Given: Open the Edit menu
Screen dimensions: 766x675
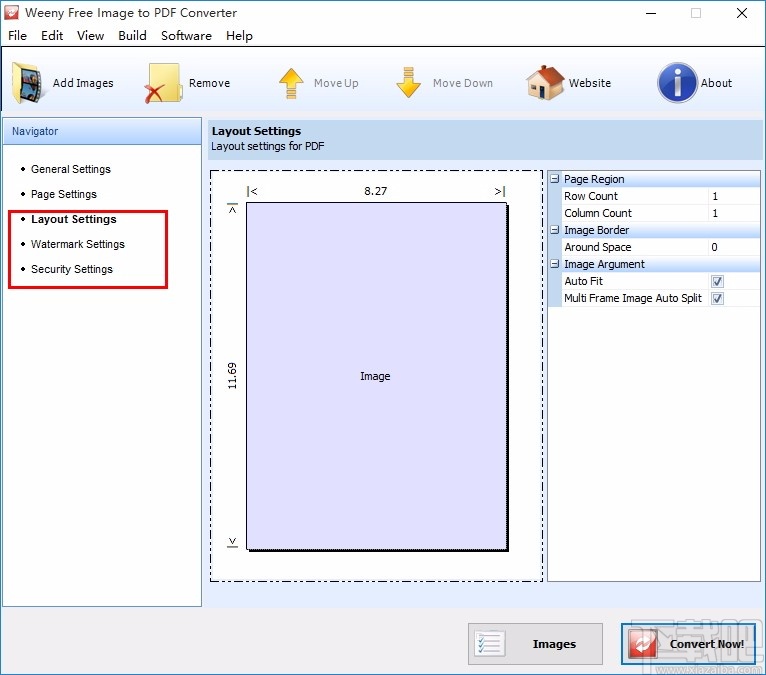Looking at the screenshot, I should tap(52, 36).
